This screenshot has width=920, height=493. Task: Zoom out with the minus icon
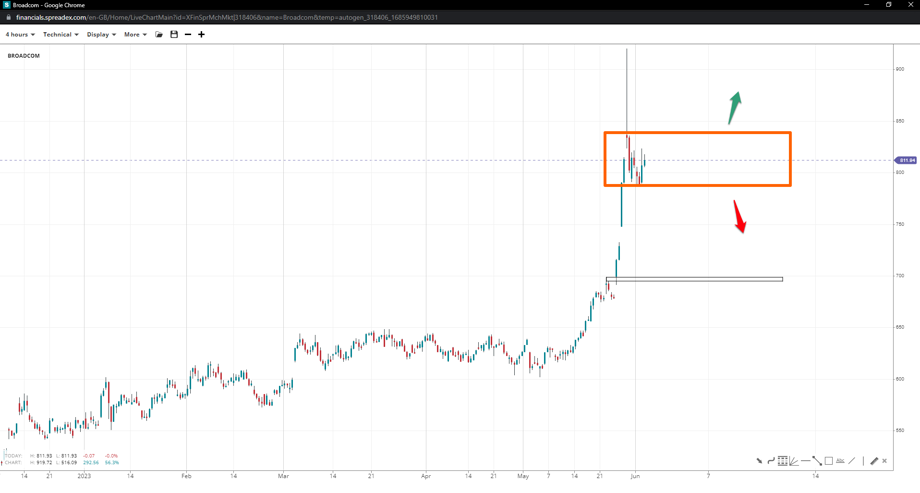(188, 35)
